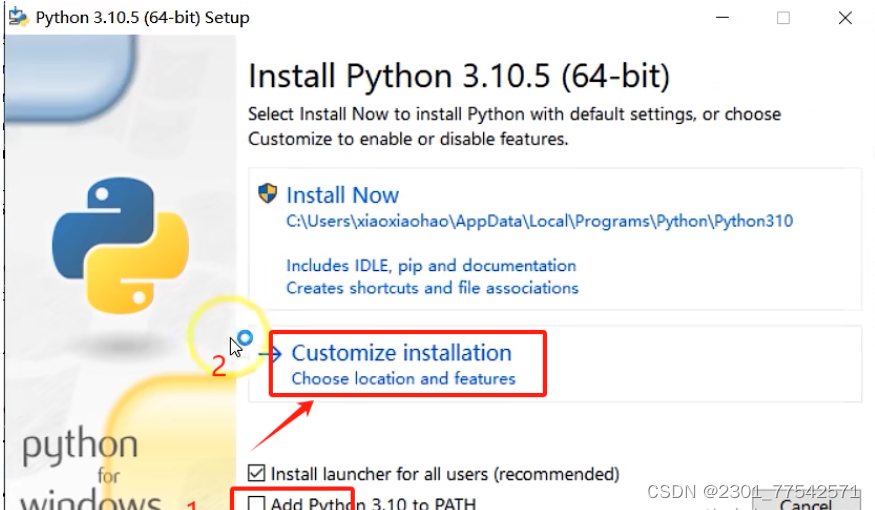Click the UAC shield icon beside Install Now
Image resolution: width=875 pixels, height=510 pixels.
point(268,193)
